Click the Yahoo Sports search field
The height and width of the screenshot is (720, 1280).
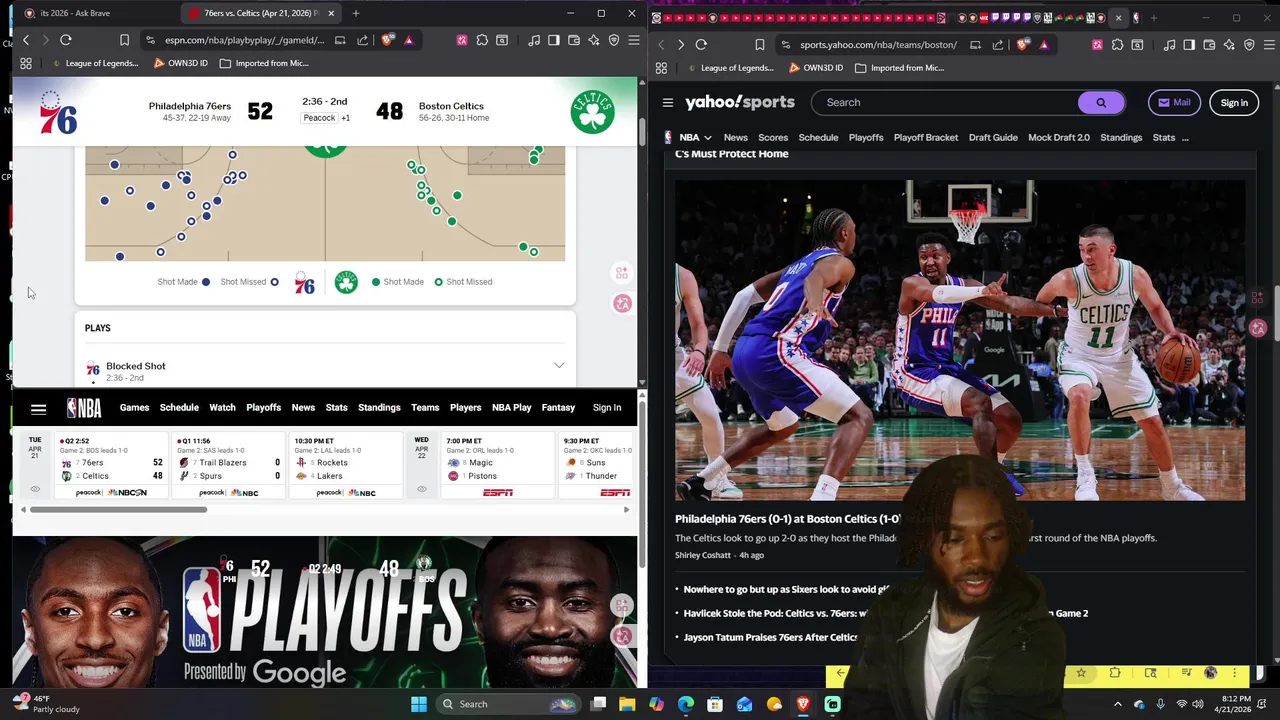coord(943,102)
